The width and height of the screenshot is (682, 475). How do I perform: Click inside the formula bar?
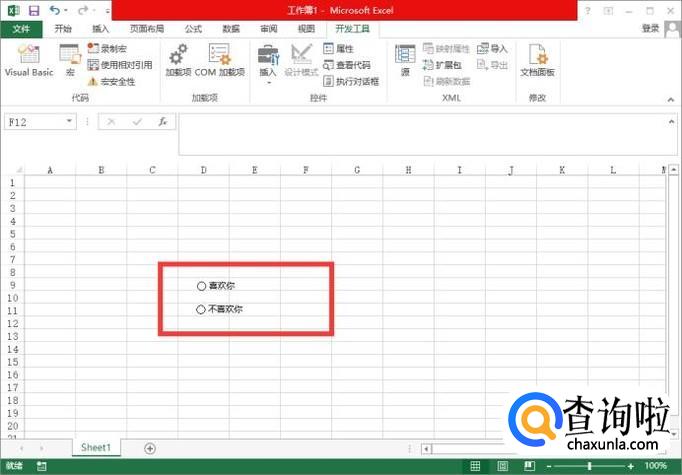(423, 134)
